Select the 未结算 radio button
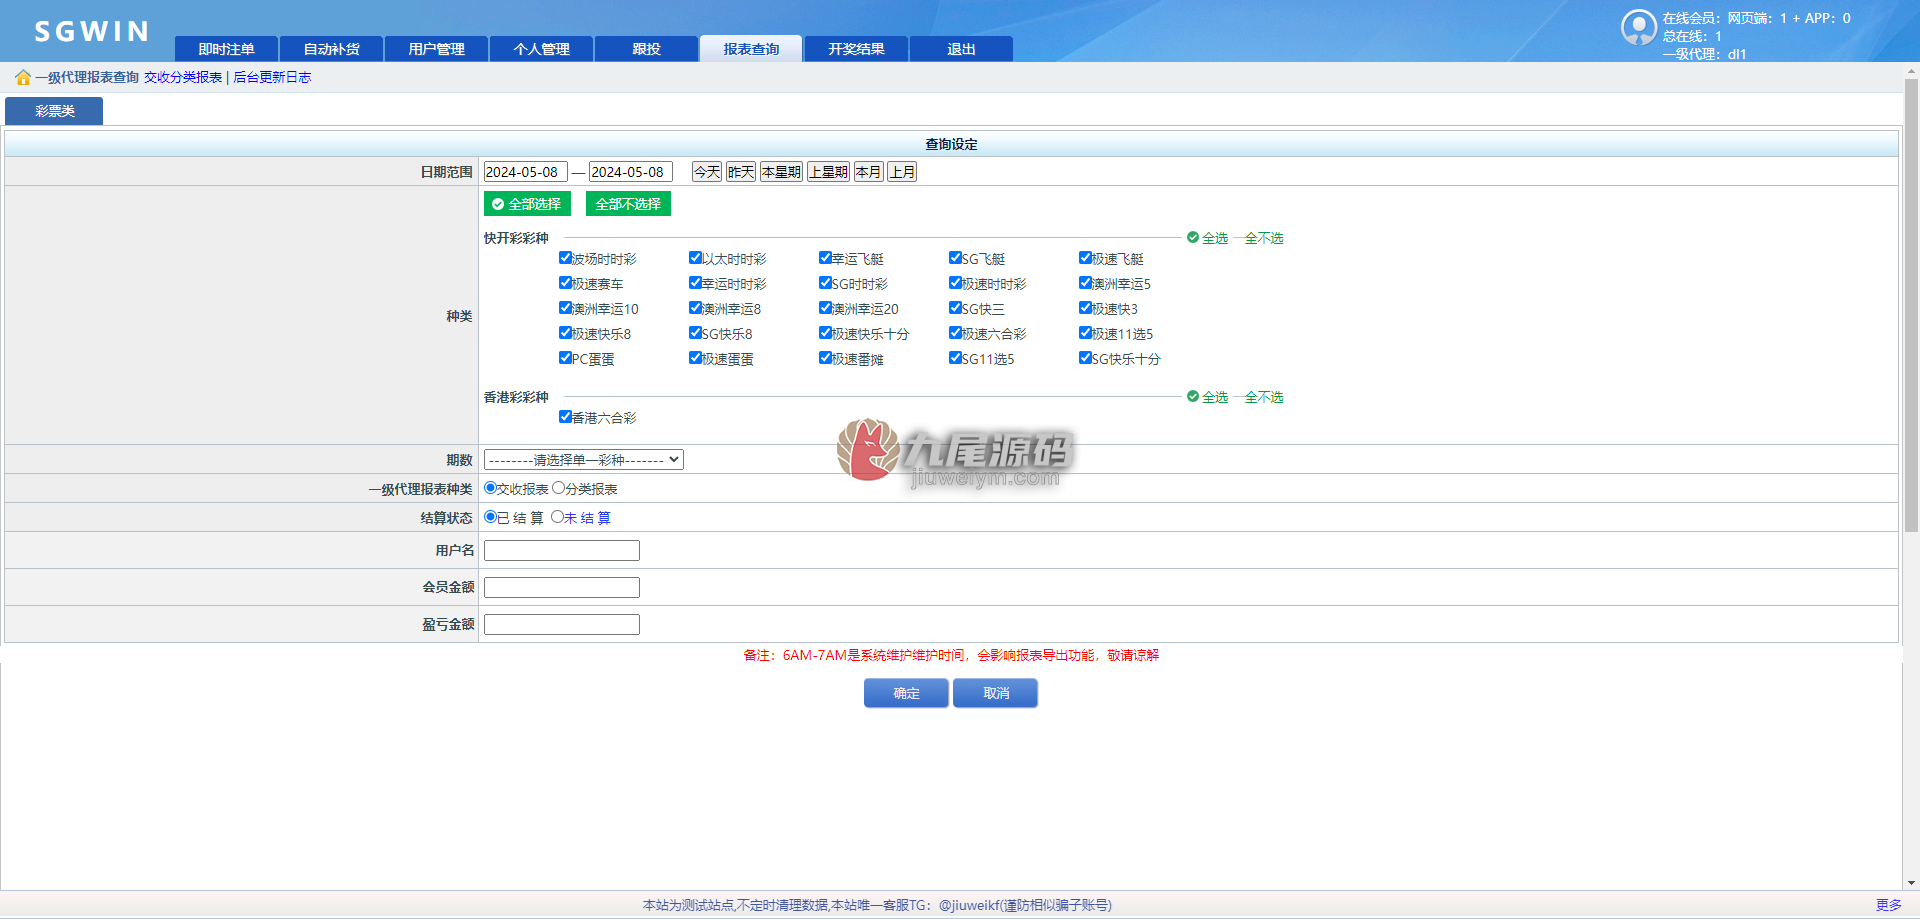The image size is (1920, 919). [557, 517]
